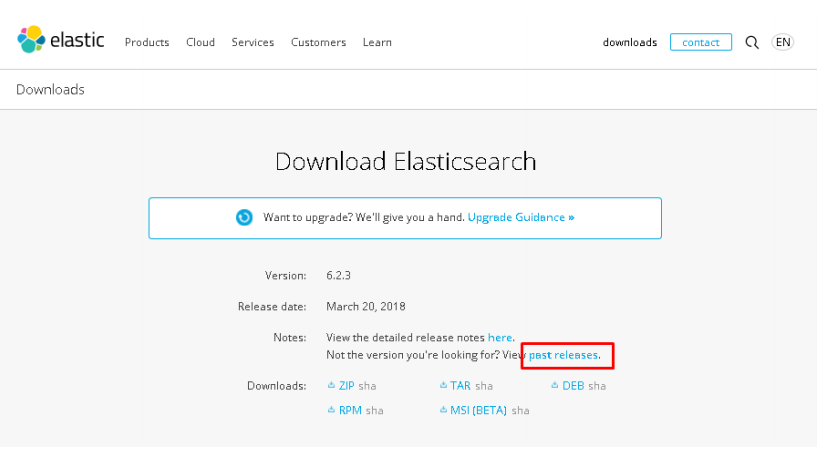Click download icon beside DEB
The image size is (820, 449).
click(554, 385)
